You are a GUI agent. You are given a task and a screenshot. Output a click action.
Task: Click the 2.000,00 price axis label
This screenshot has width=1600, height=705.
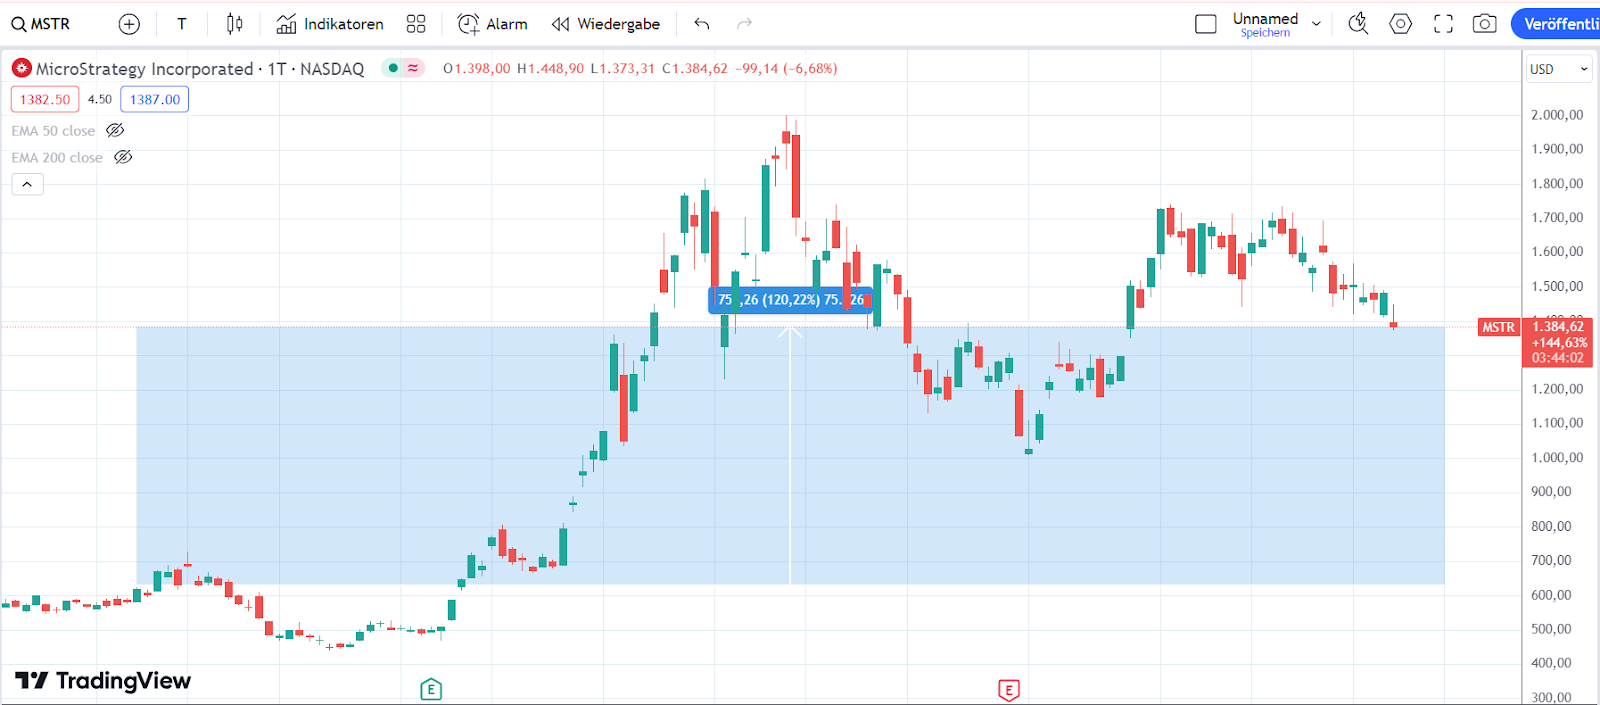(x=1557, y=115)
